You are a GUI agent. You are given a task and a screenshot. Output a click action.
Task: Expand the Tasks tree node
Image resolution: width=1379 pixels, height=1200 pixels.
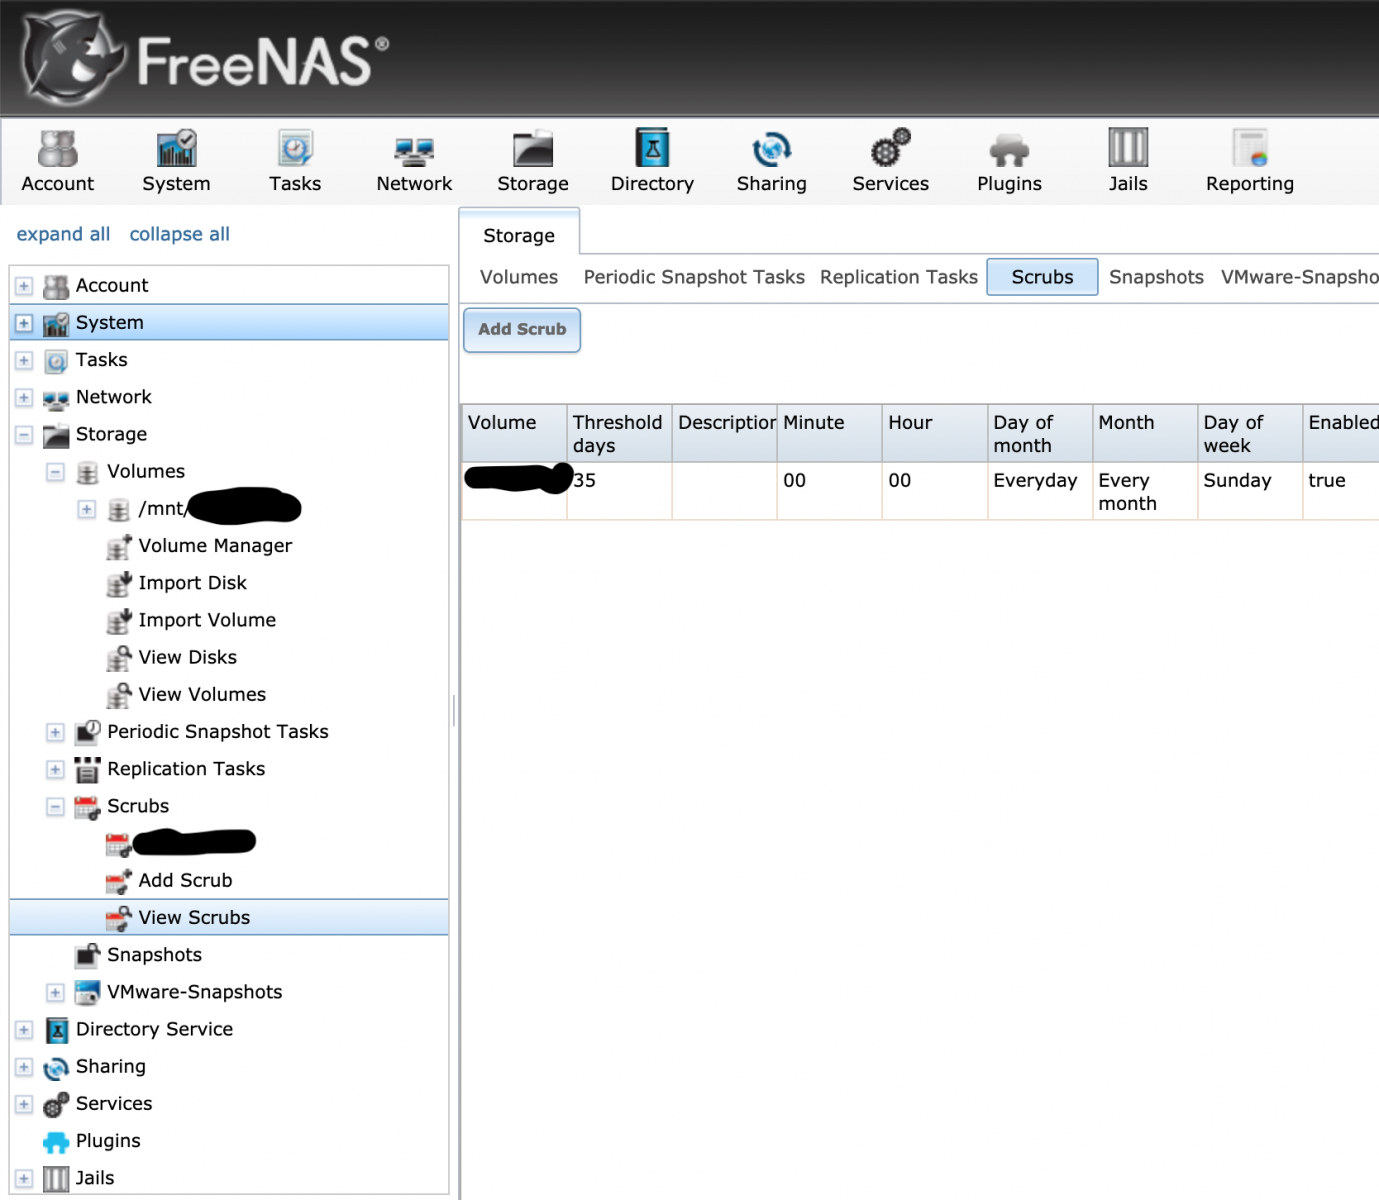click(x=24, y=360)
